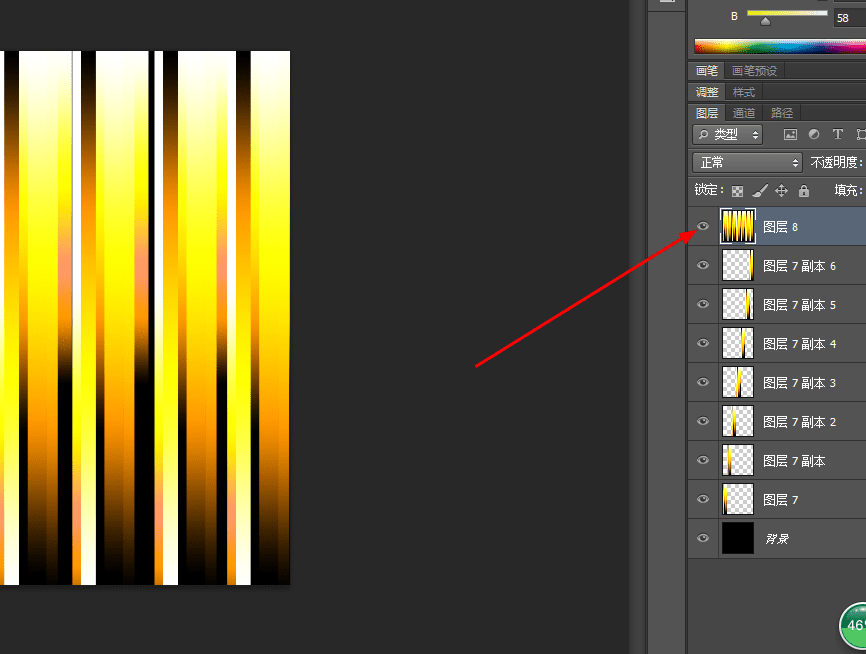Toggle visibility of 图层 7 副本 6
Image resolution: width=866 pixels, height=654 pixels.
(703, 265)
